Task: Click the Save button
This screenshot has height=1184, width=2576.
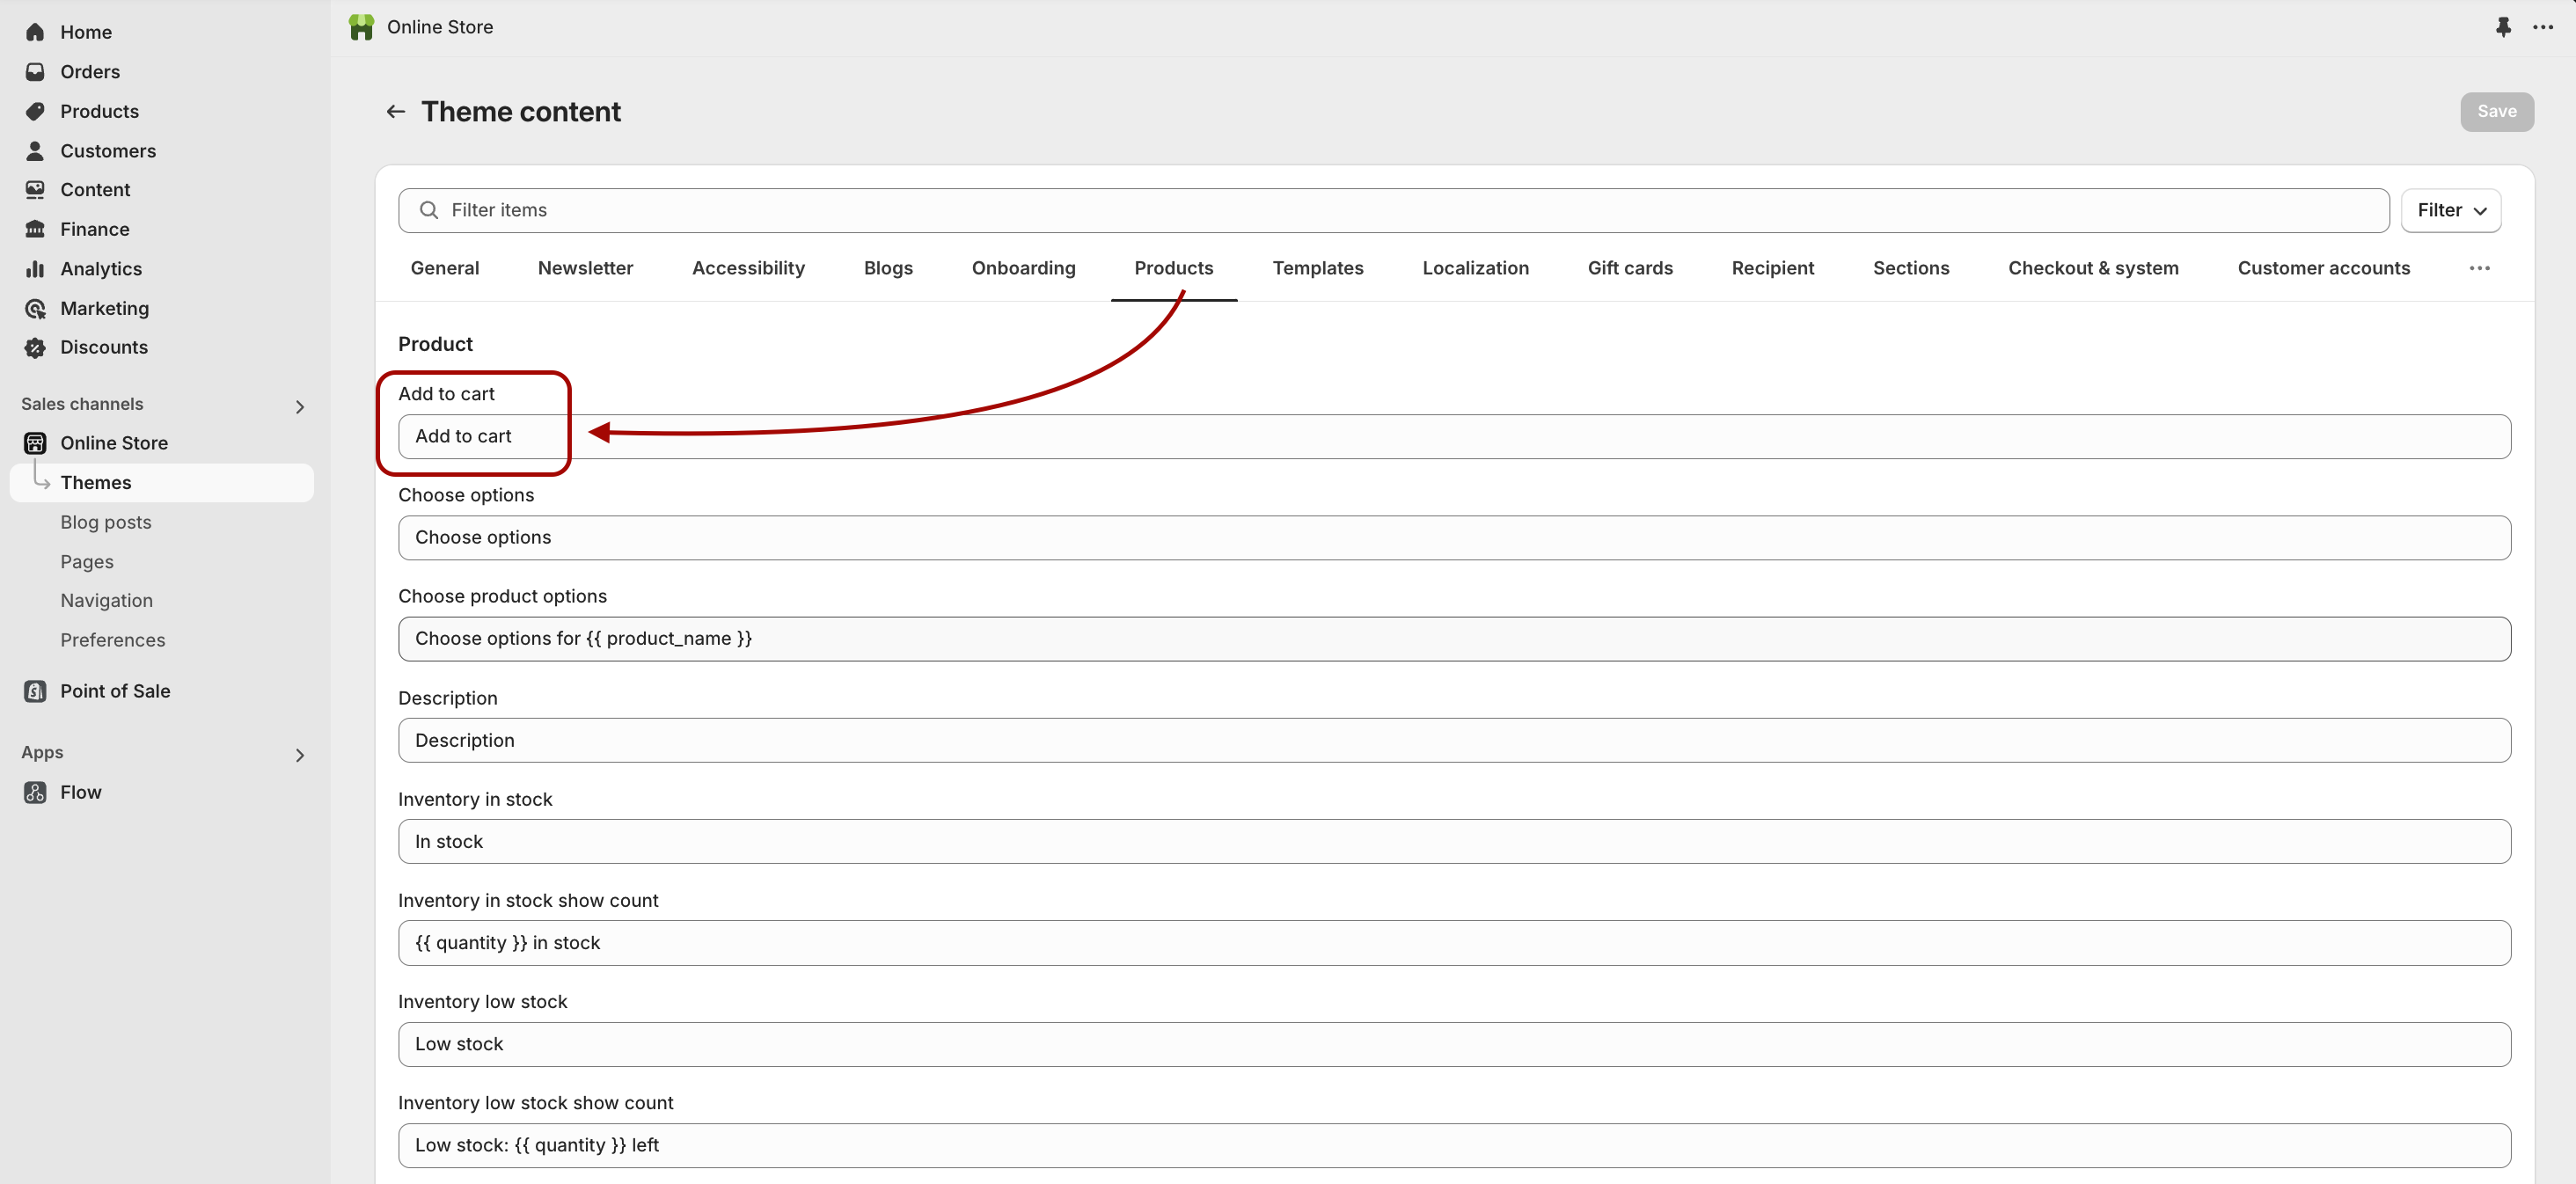Action: tap(2496, 111)
